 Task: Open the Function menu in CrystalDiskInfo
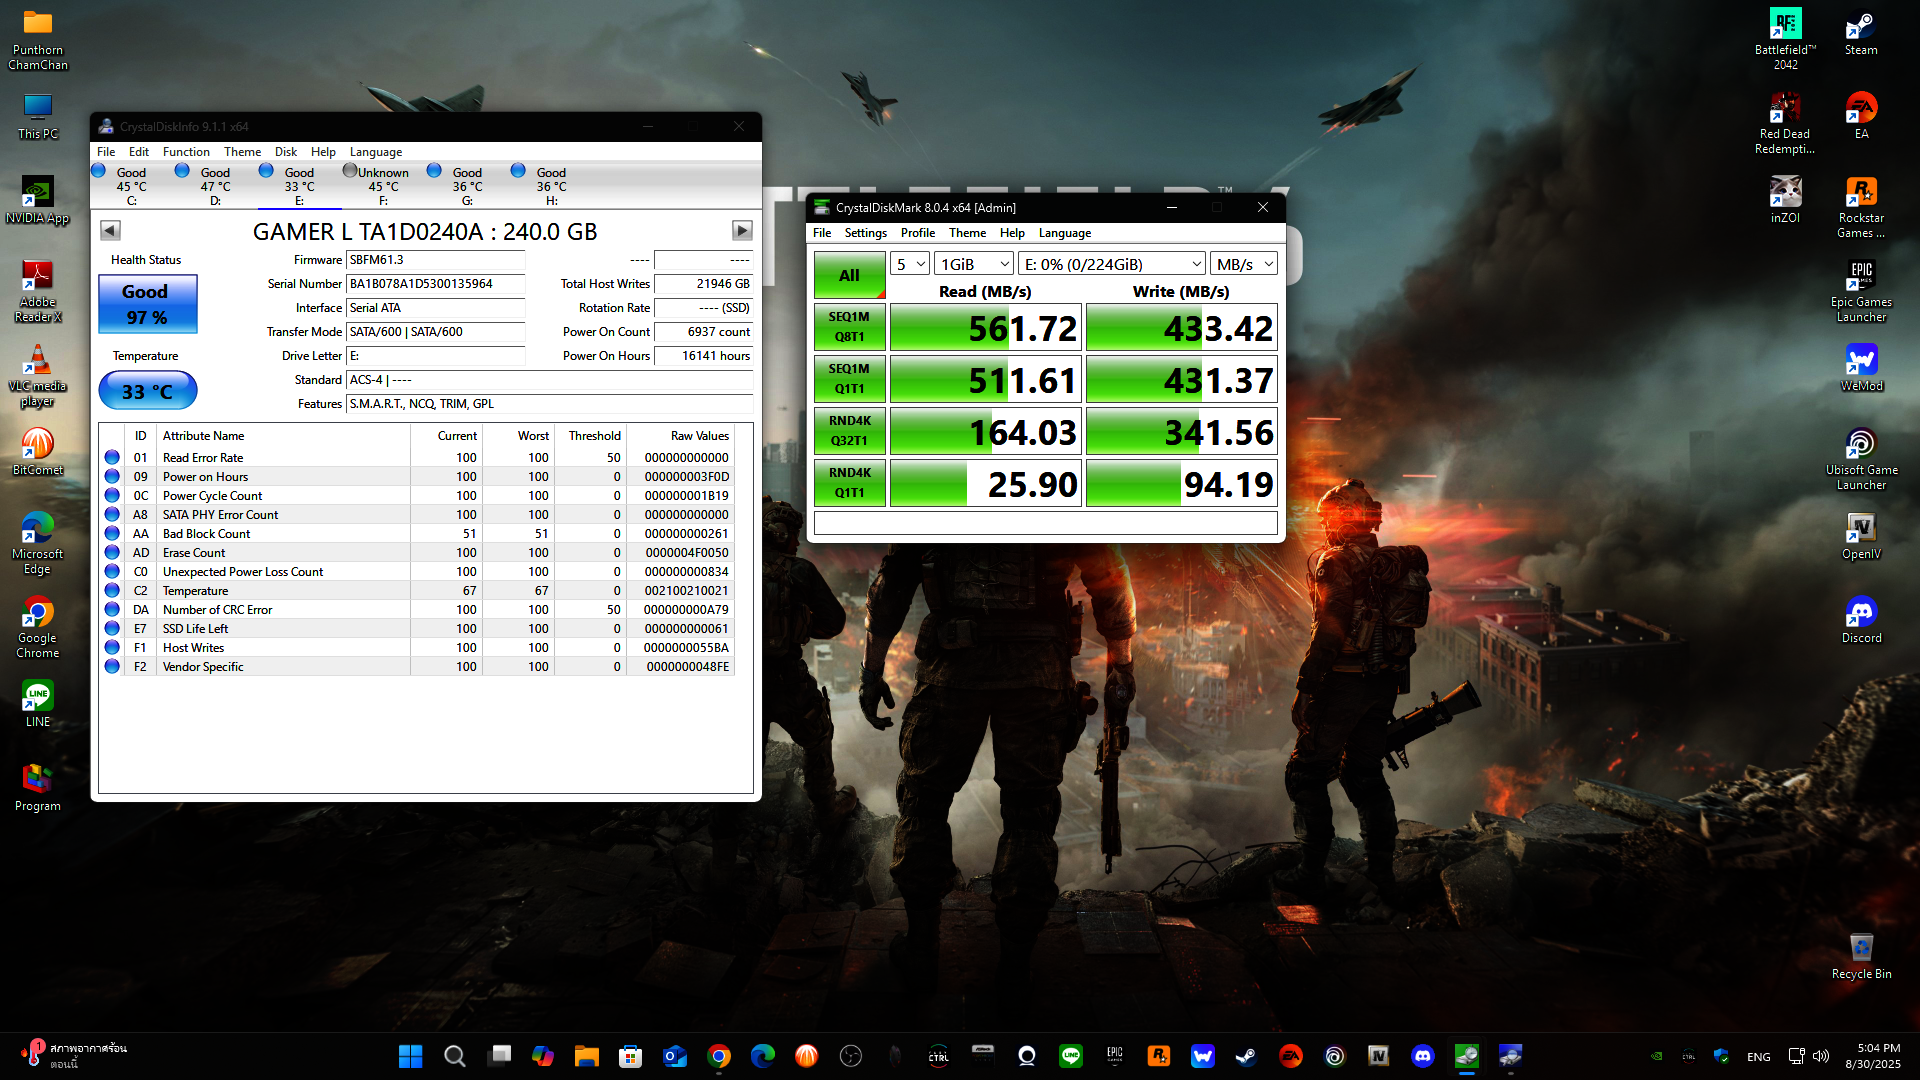point(186,152)
